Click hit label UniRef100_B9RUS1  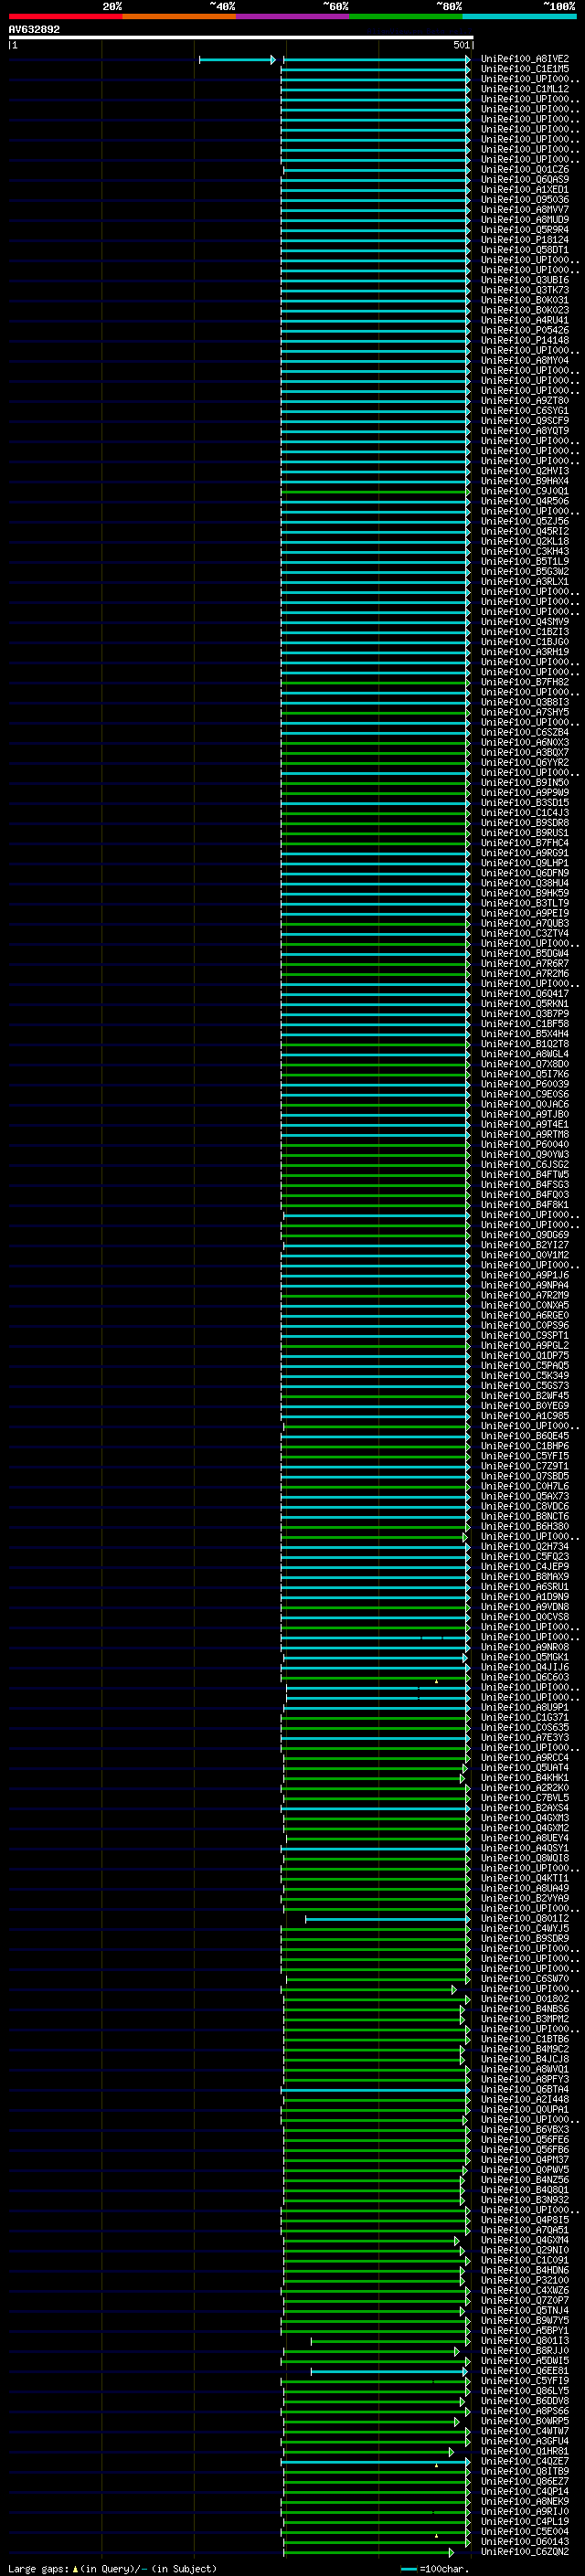tap(525, 832)
